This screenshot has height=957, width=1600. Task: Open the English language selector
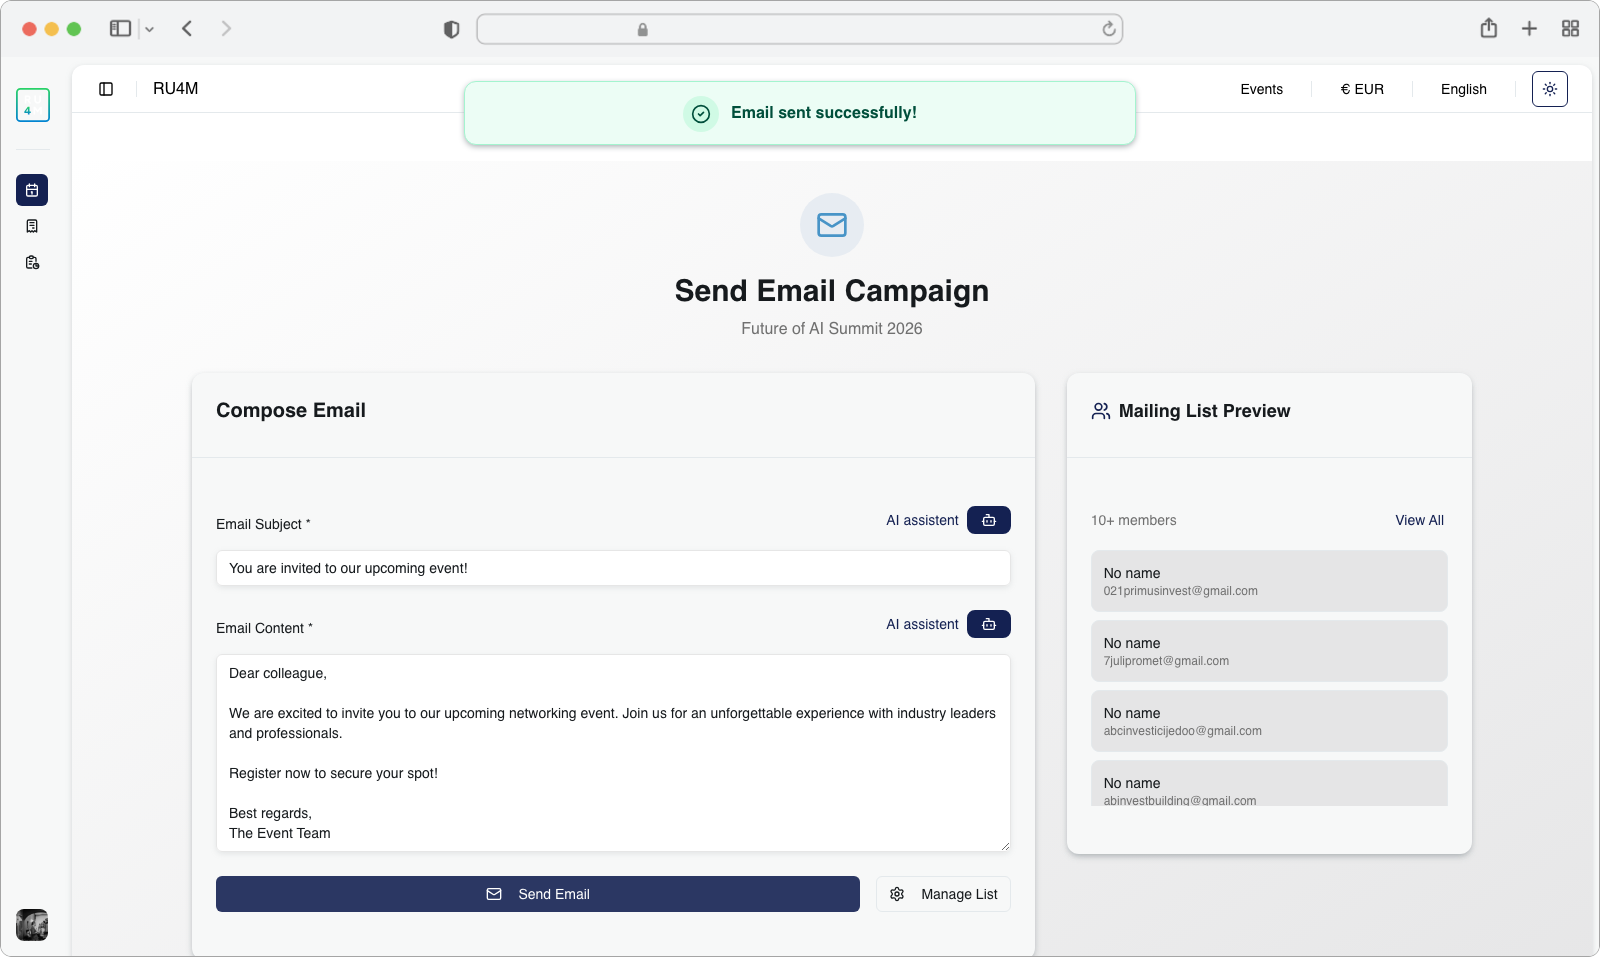(x=1463, y=89)
